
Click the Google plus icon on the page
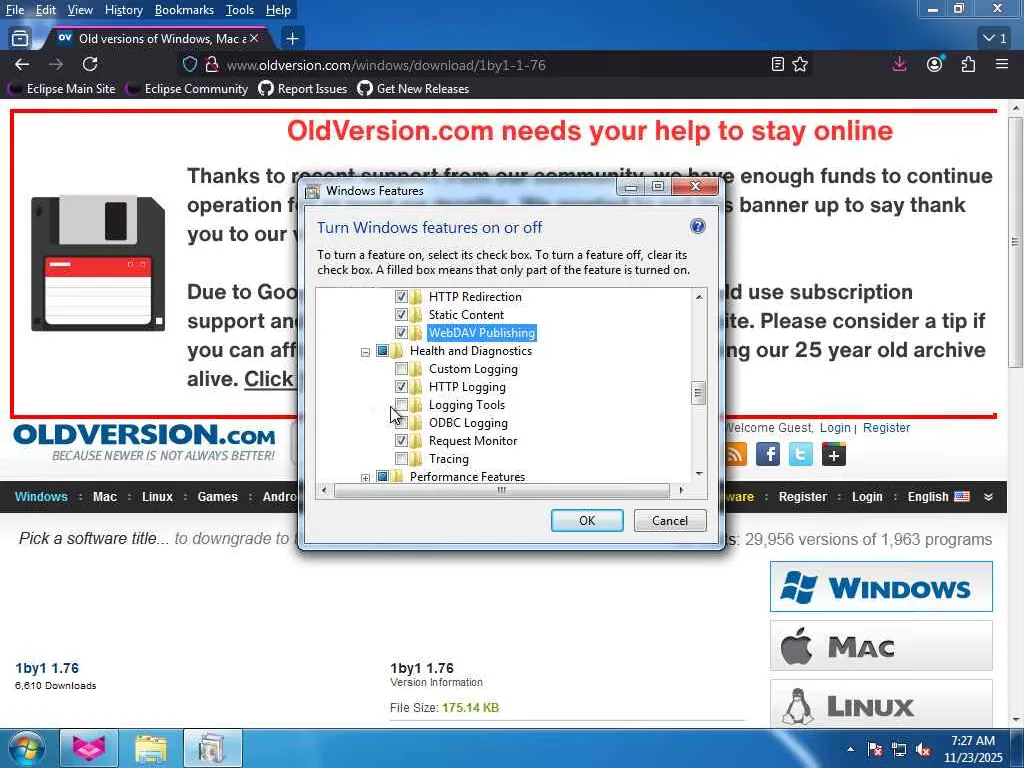point(834,454)
